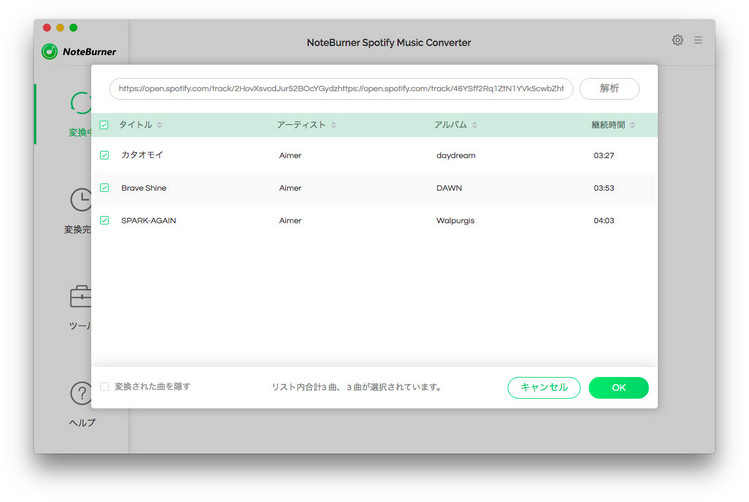The height and width of the screenshot is (502, 749).
Task: Uncheck the SPARK-AGAIN track checkbox
Action: coord(104,220)
